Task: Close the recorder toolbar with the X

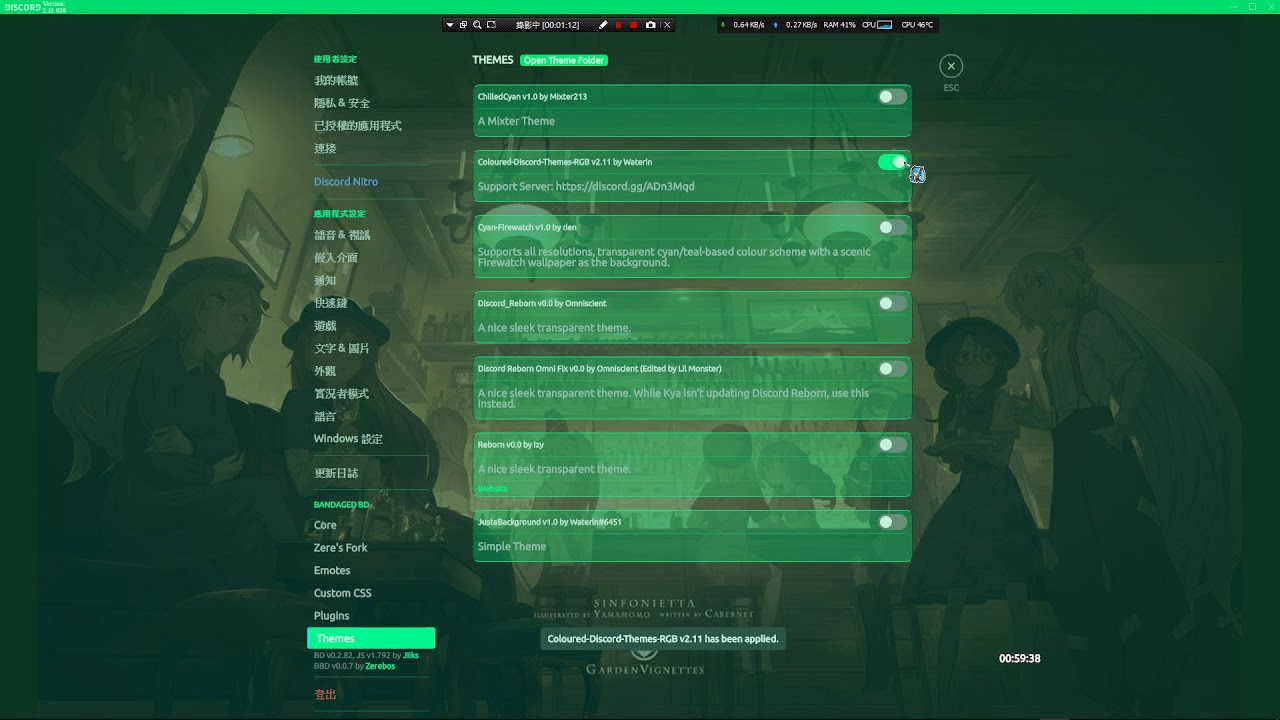Action: [x=667, y=25]
